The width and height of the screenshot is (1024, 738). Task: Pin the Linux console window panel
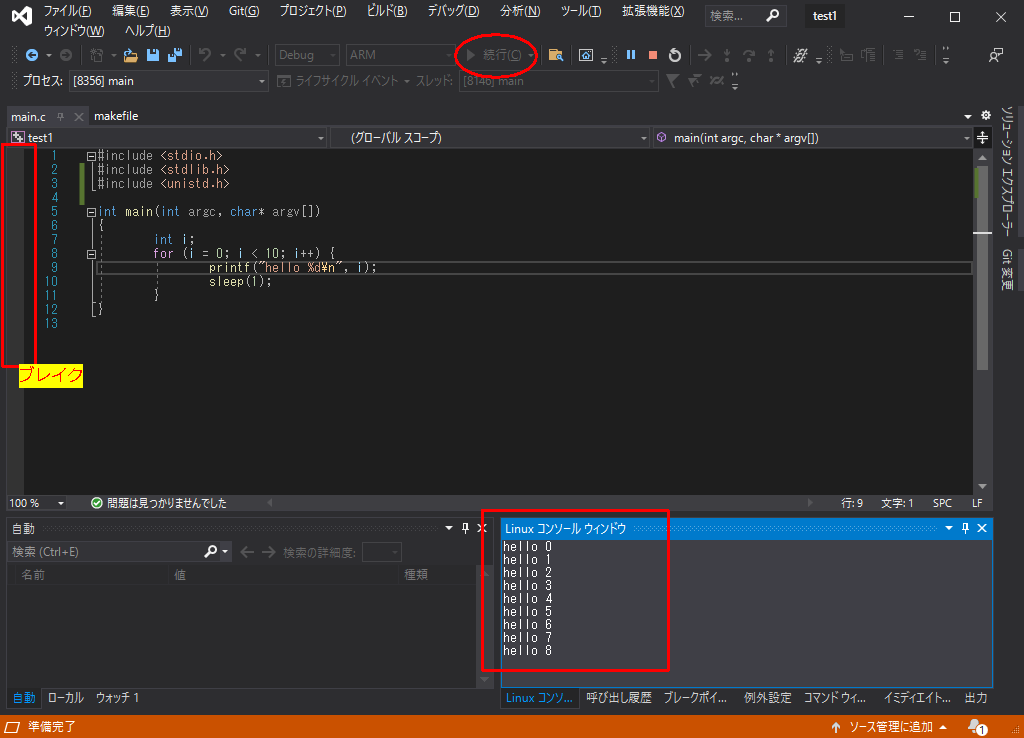click(965, 528)
